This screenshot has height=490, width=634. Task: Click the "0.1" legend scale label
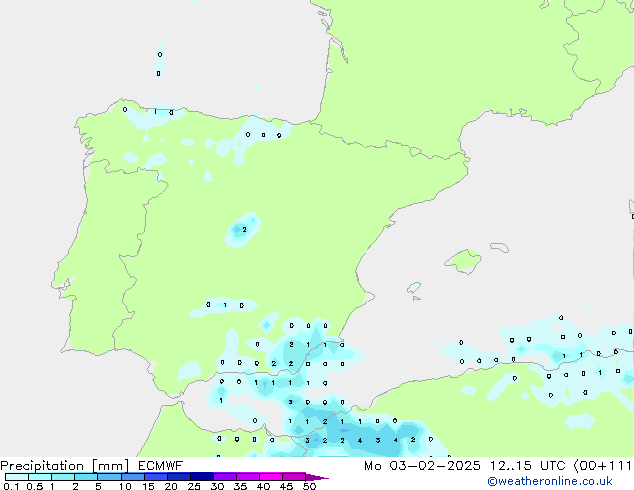11,486
